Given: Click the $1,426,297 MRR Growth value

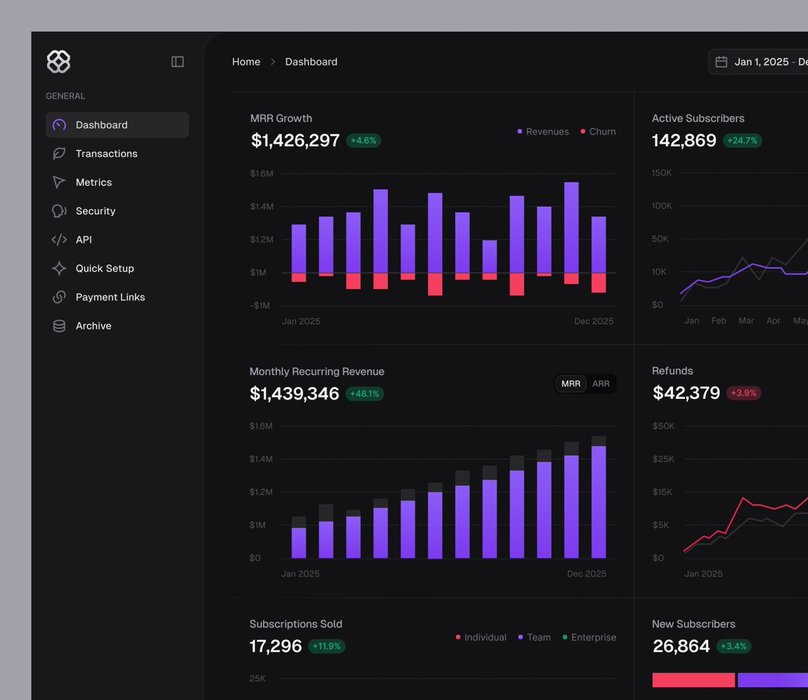Looking at the screenshot, I should (295, 140).
